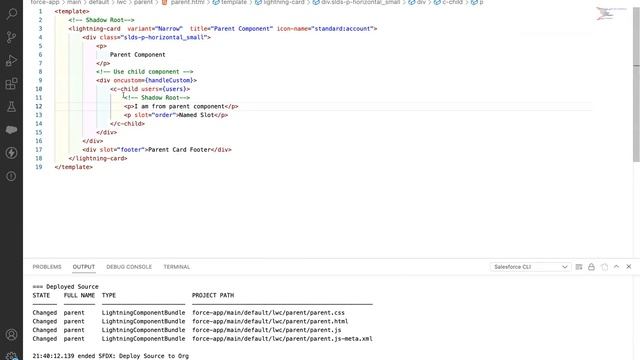
Task: Click the 'Use child component' comment
Action: [x=145, y=72]
